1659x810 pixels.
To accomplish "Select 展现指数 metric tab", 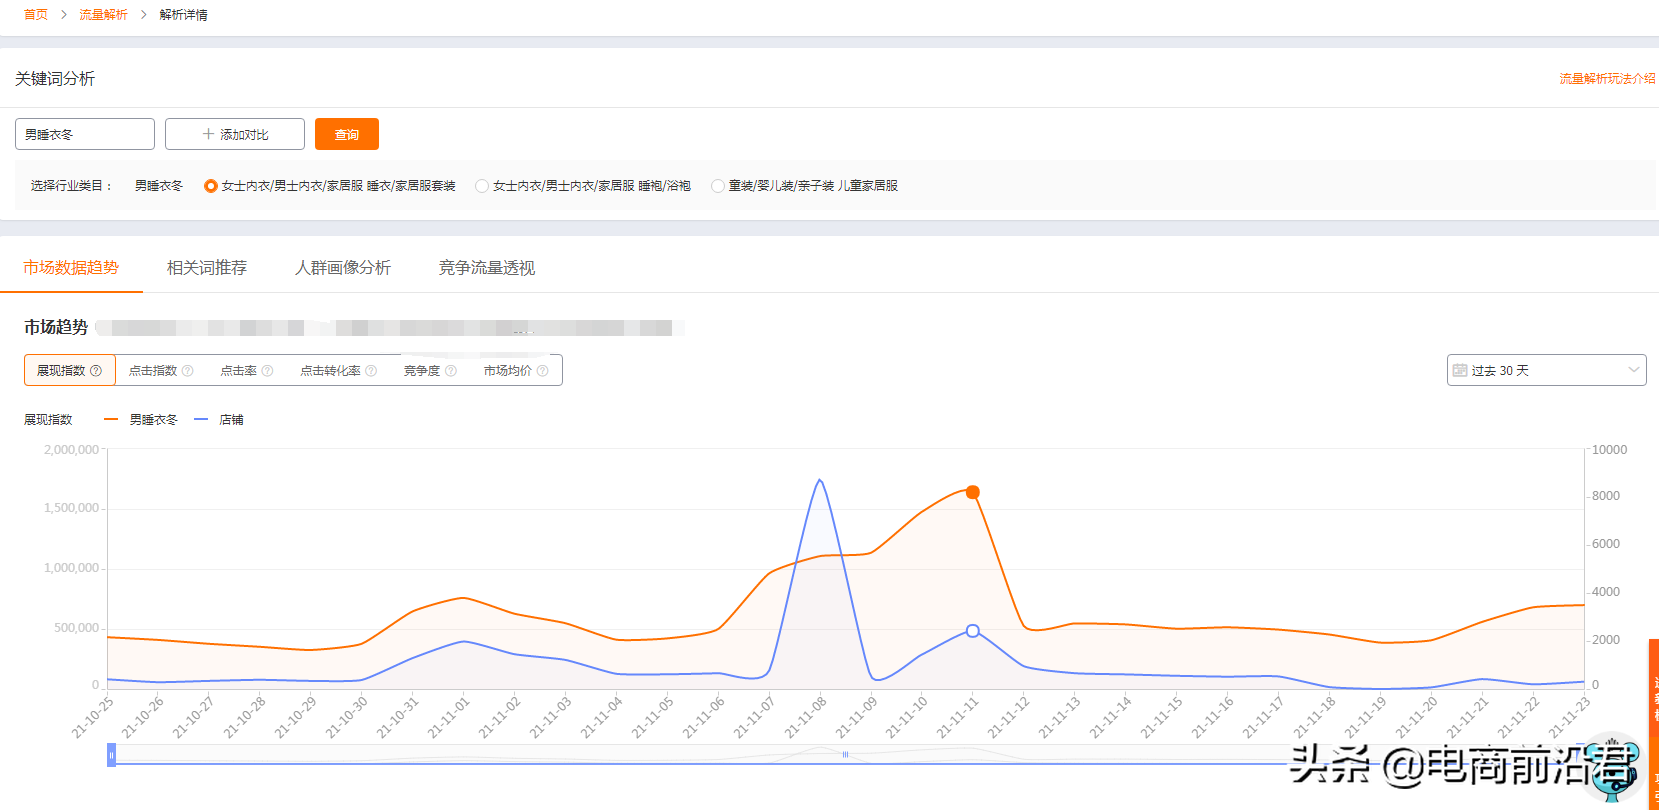I will pyautogui.click(x=70, y=370).
